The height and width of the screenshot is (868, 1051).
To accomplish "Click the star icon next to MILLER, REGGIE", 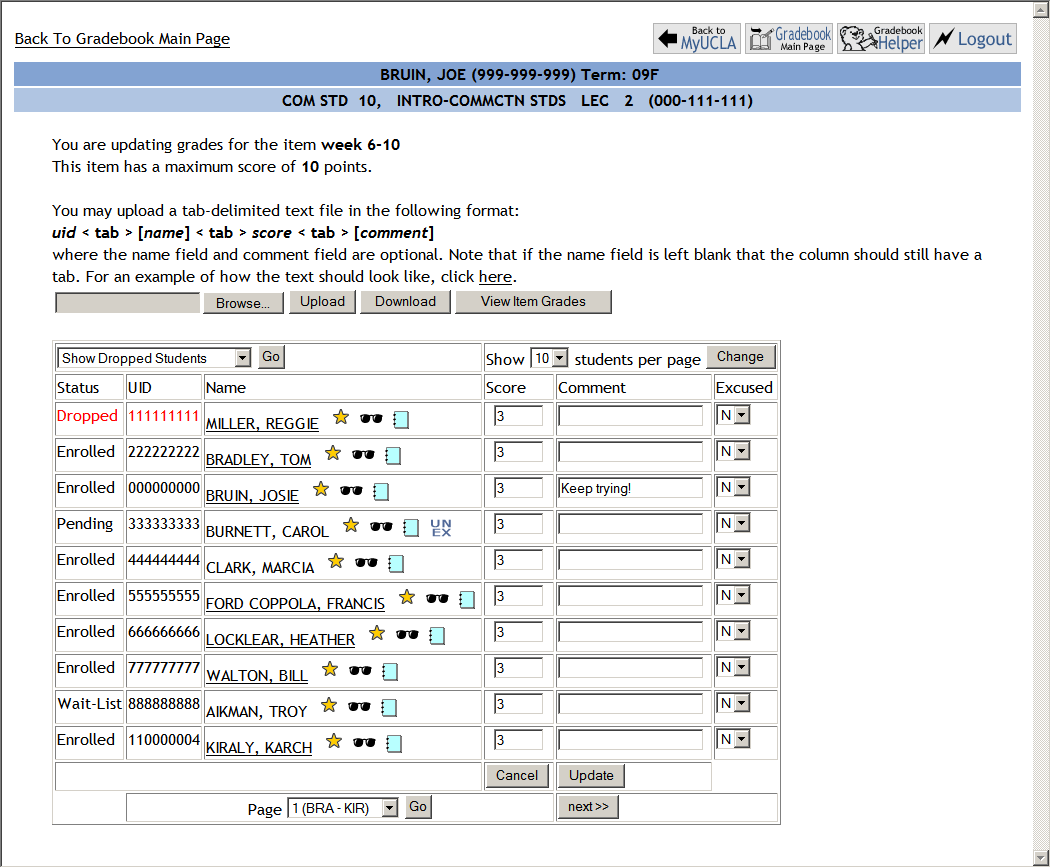I will pos(340,418).
